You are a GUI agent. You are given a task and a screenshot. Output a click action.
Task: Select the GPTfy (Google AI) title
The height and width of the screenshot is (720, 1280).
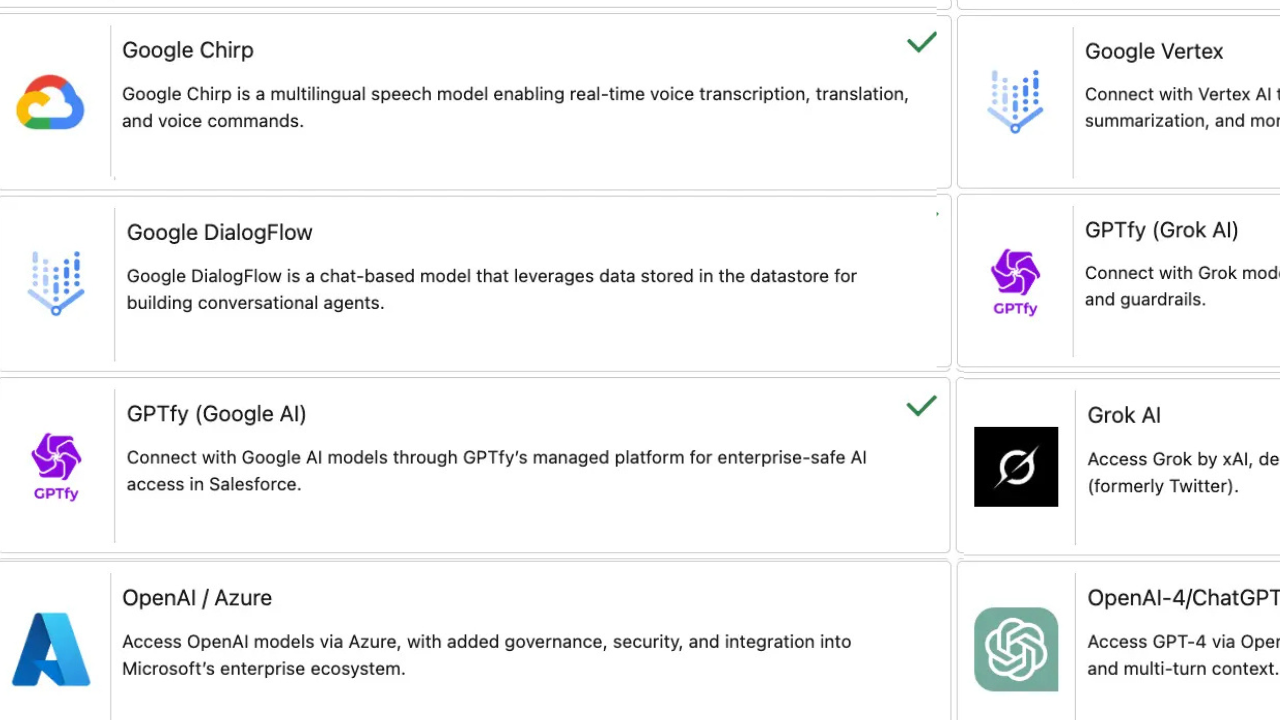tap(217, 414)
